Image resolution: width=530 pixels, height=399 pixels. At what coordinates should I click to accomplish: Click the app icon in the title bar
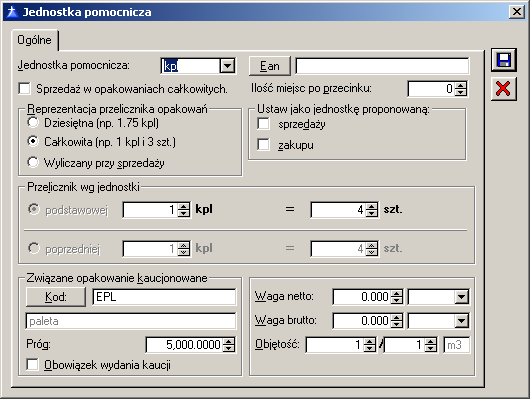12,12
